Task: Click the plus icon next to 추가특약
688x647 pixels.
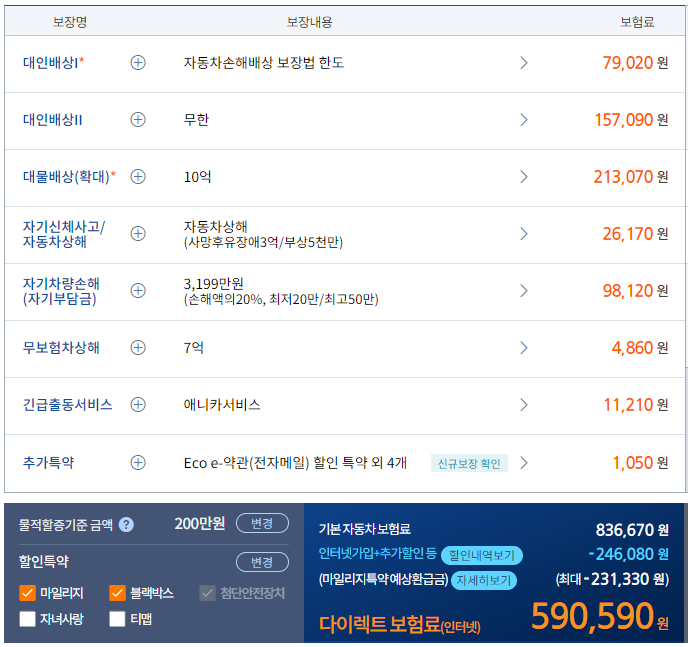Action: 138,463
